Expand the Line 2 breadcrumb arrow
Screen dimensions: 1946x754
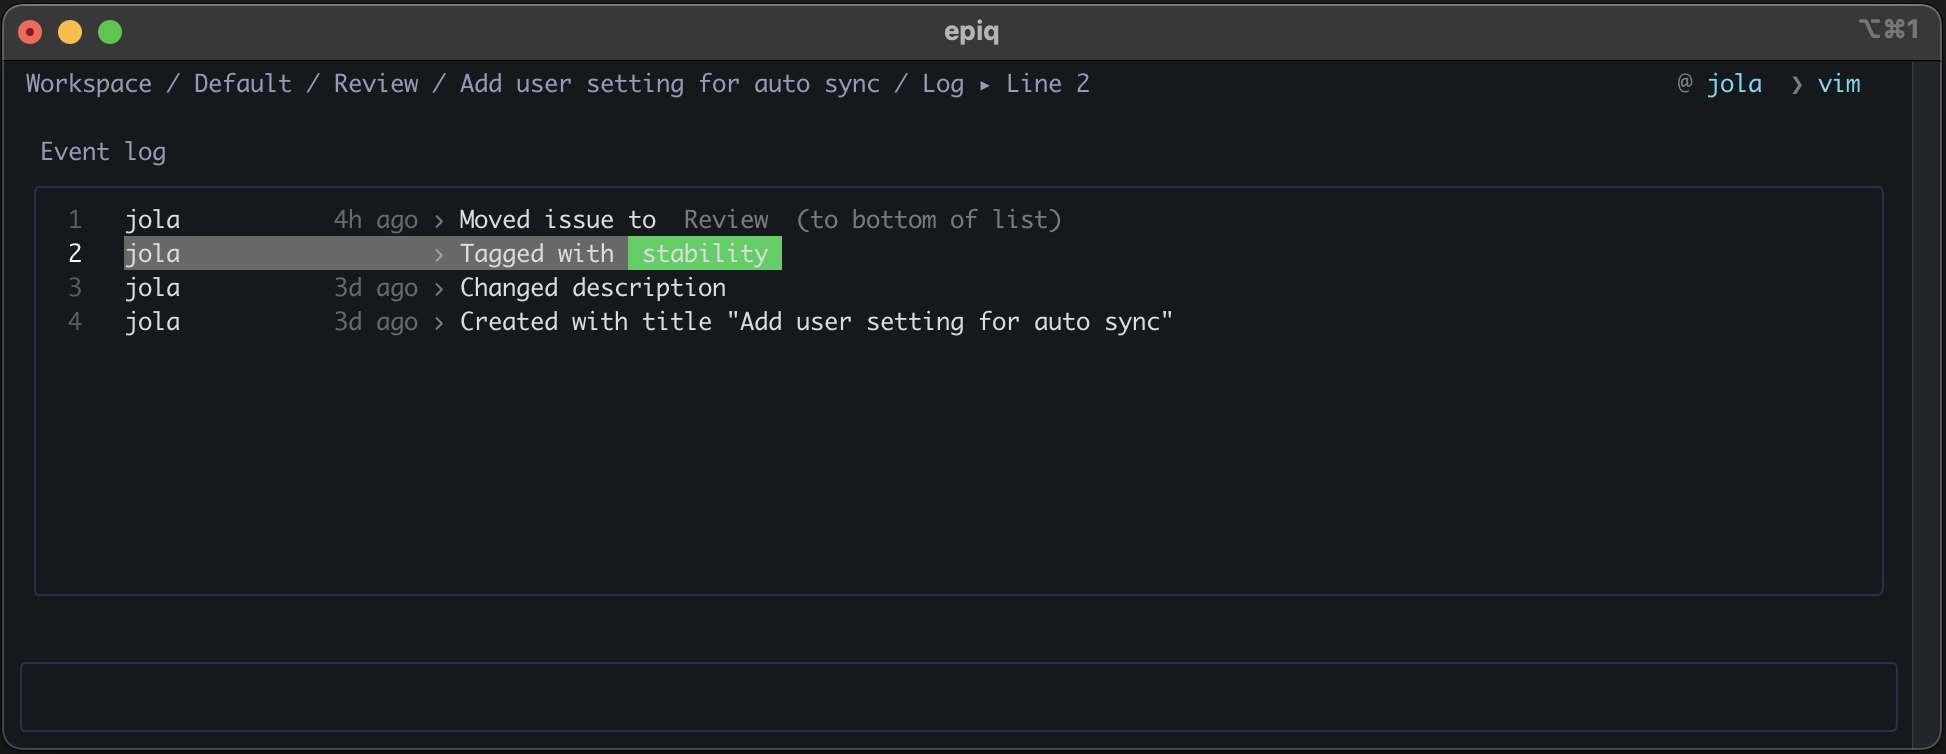pyautogui.click(x=984, y=85)
